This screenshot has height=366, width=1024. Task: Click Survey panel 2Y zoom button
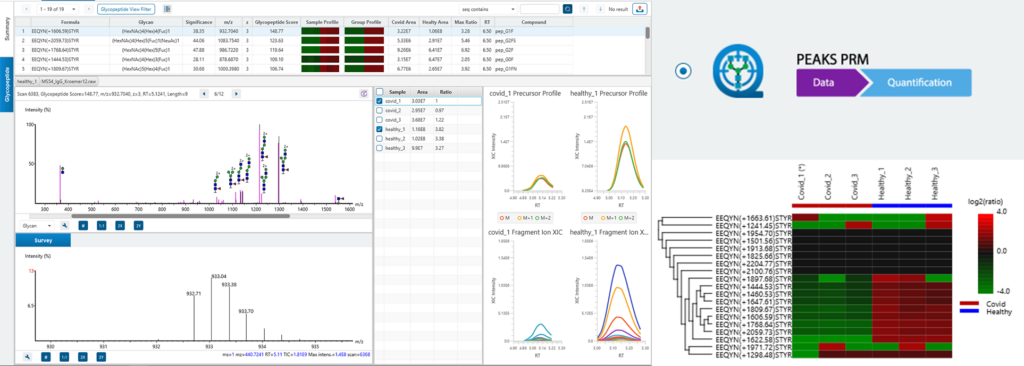click(101, 356)
